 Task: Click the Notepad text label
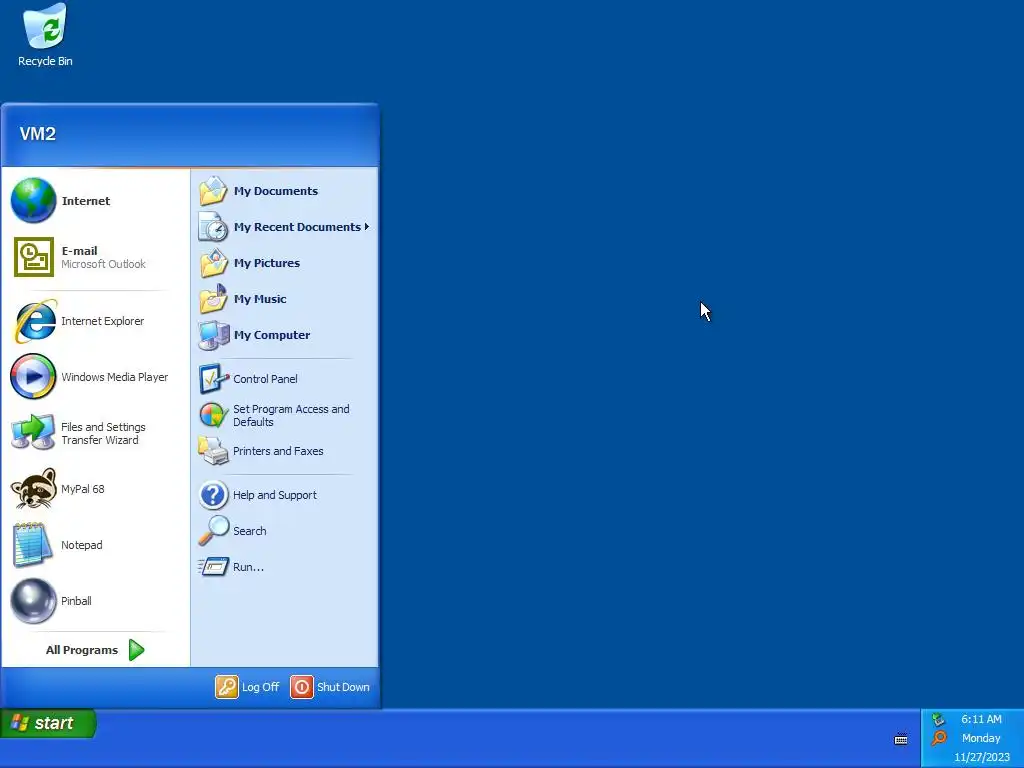82,545
